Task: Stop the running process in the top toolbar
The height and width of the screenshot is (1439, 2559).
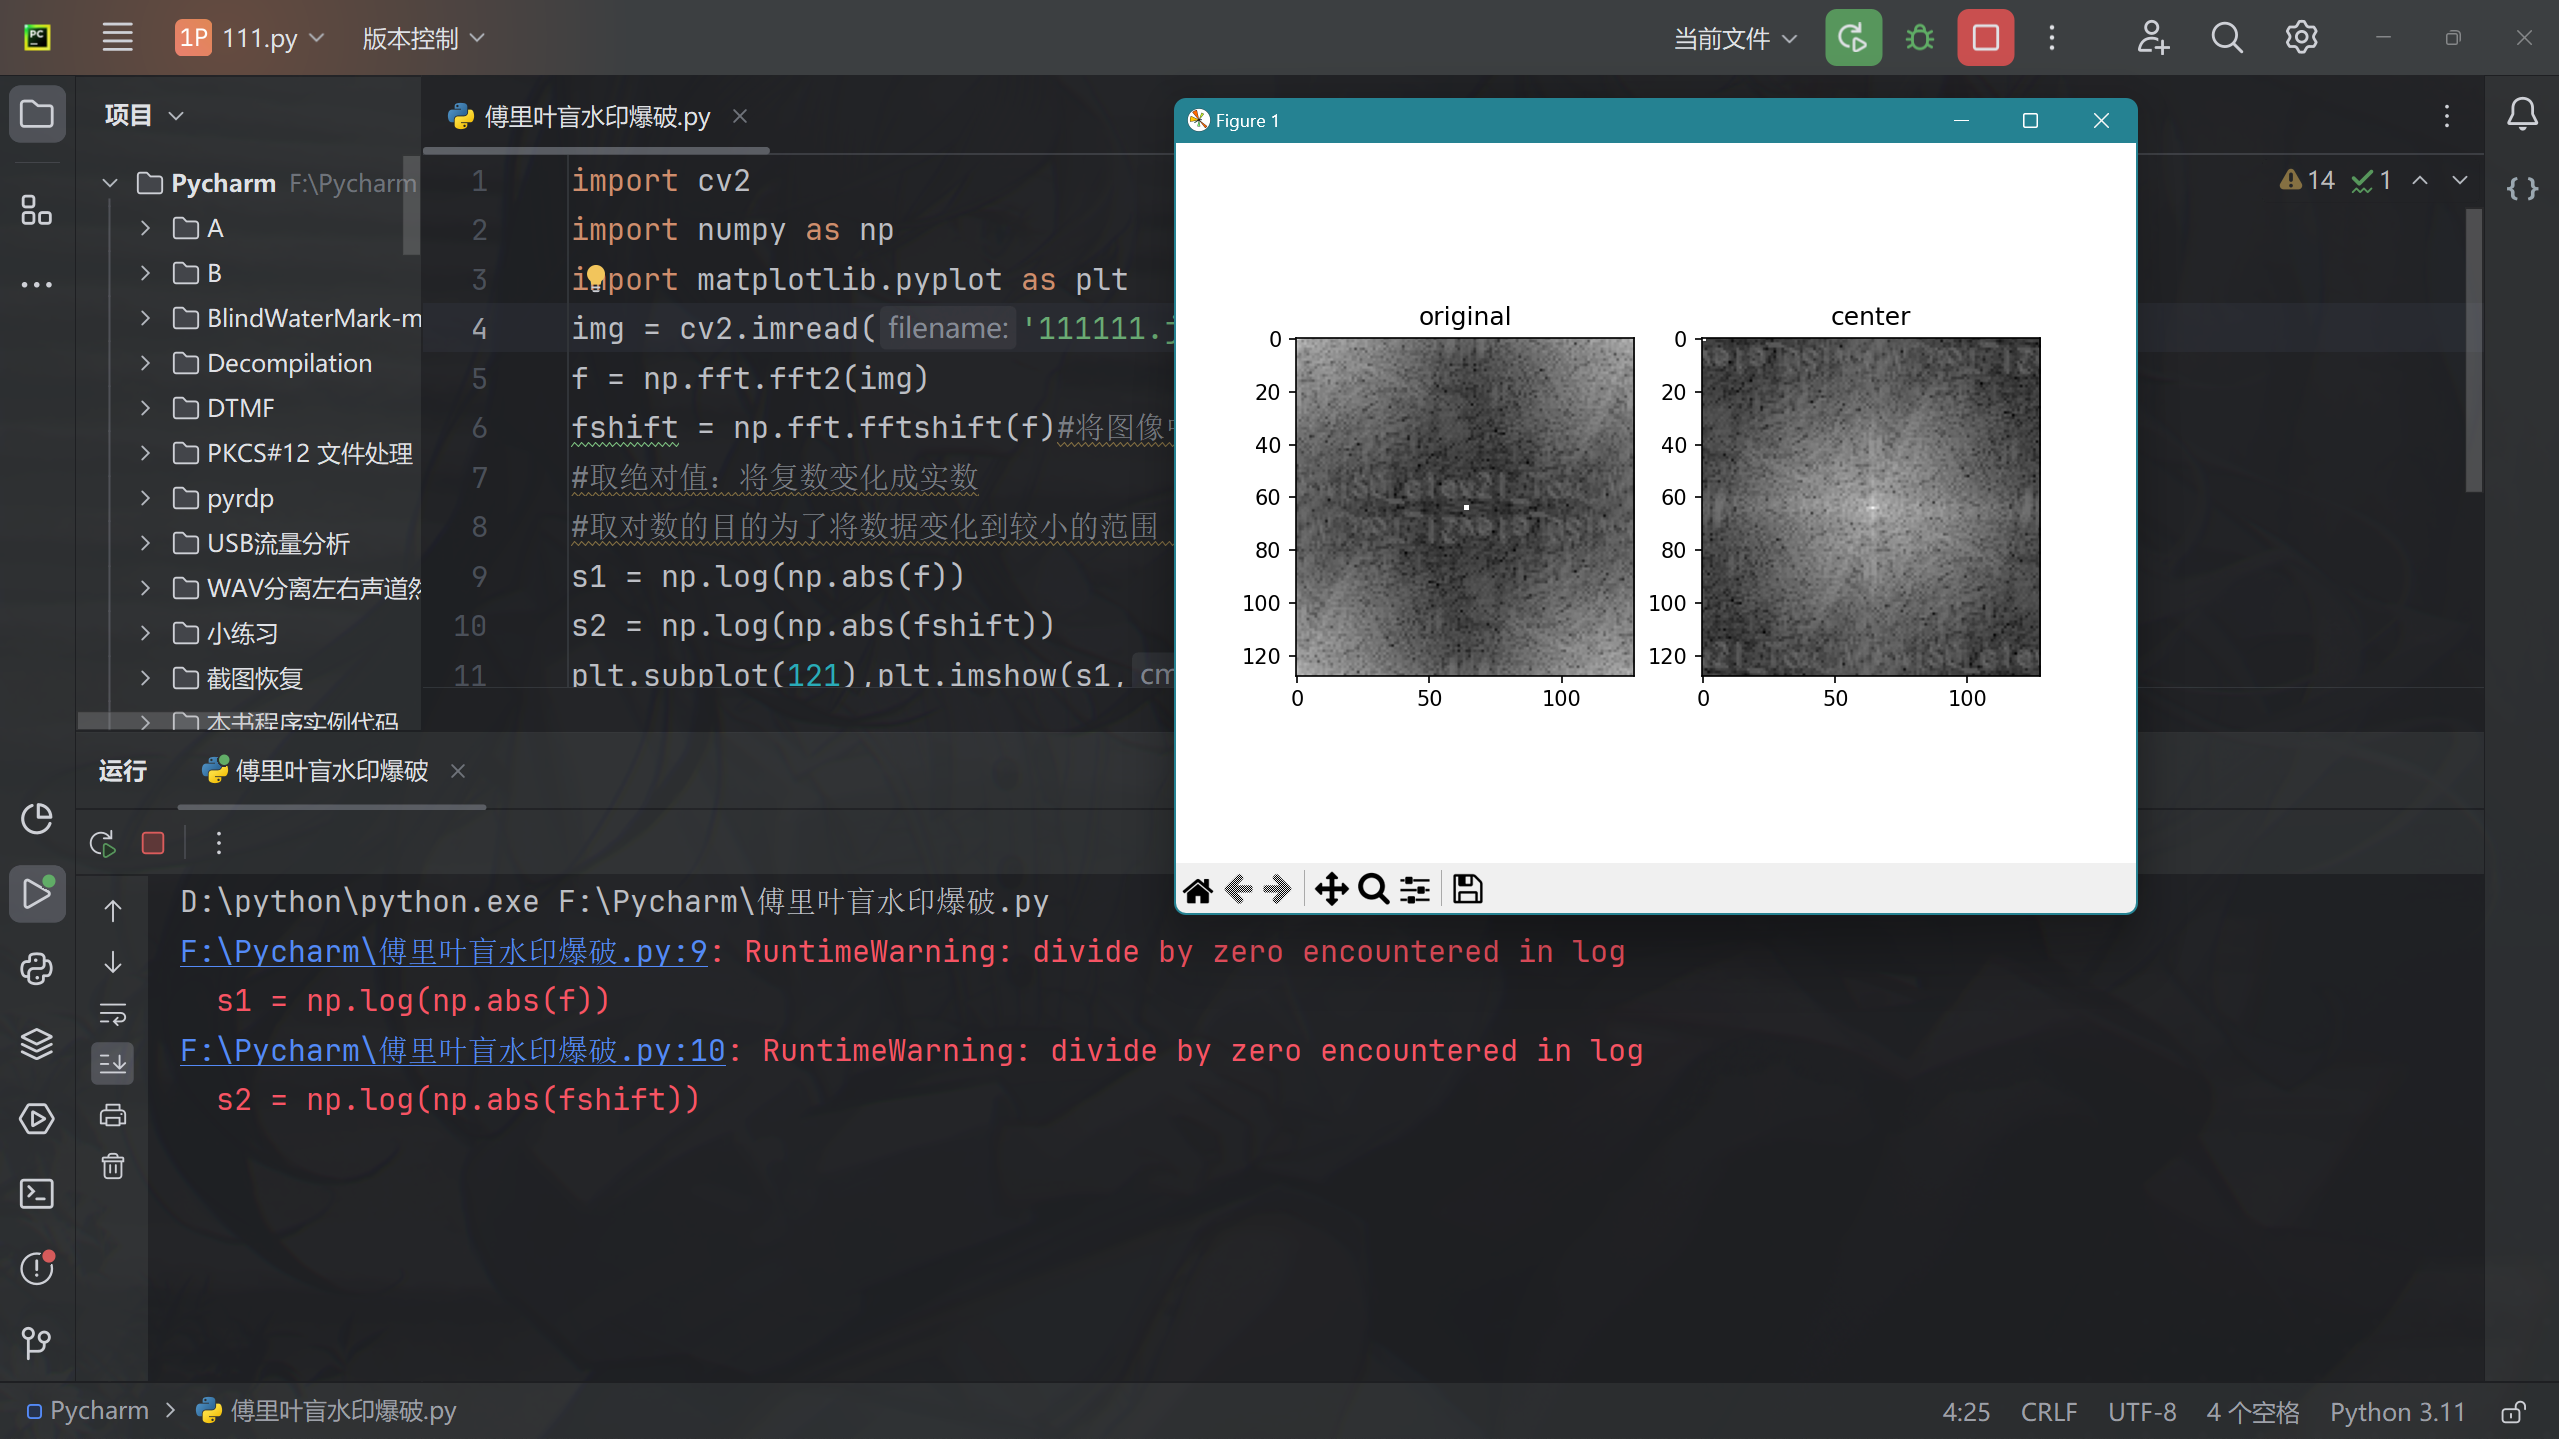Action: click(1985, 38)
